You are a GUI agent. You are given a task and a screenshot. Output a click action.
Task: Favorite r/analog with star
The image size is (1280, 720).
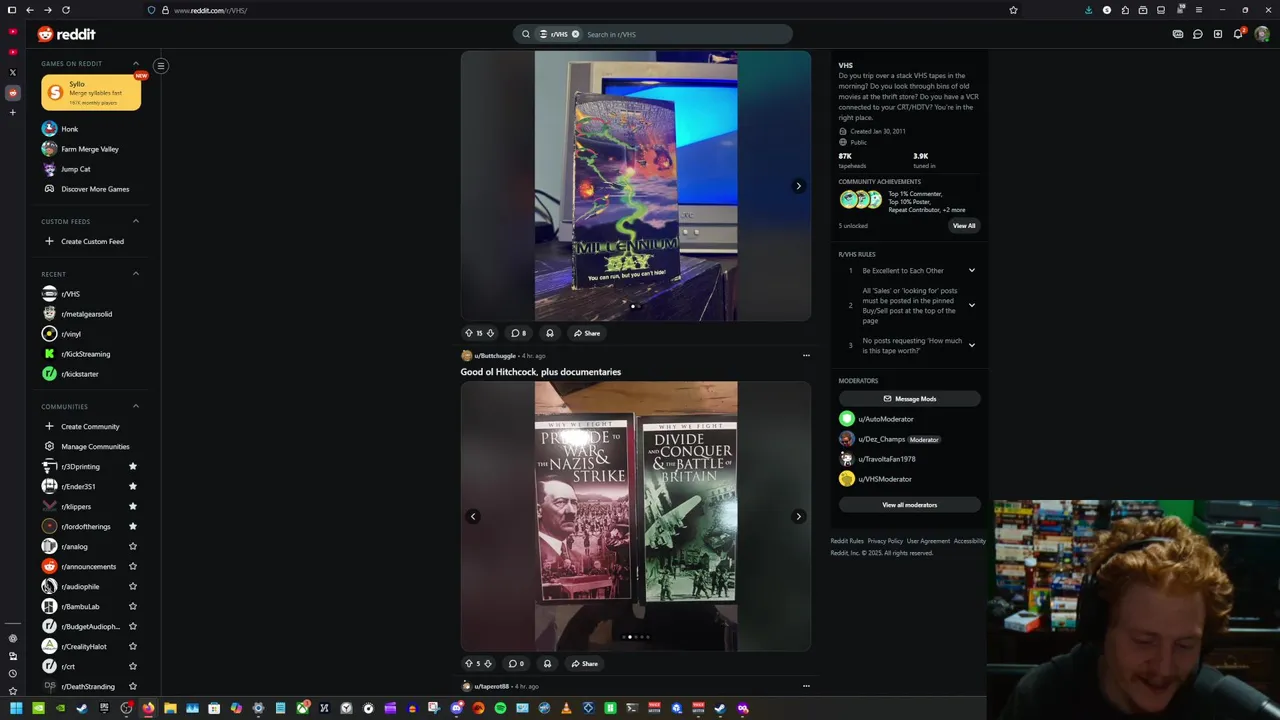coord(132,546)
